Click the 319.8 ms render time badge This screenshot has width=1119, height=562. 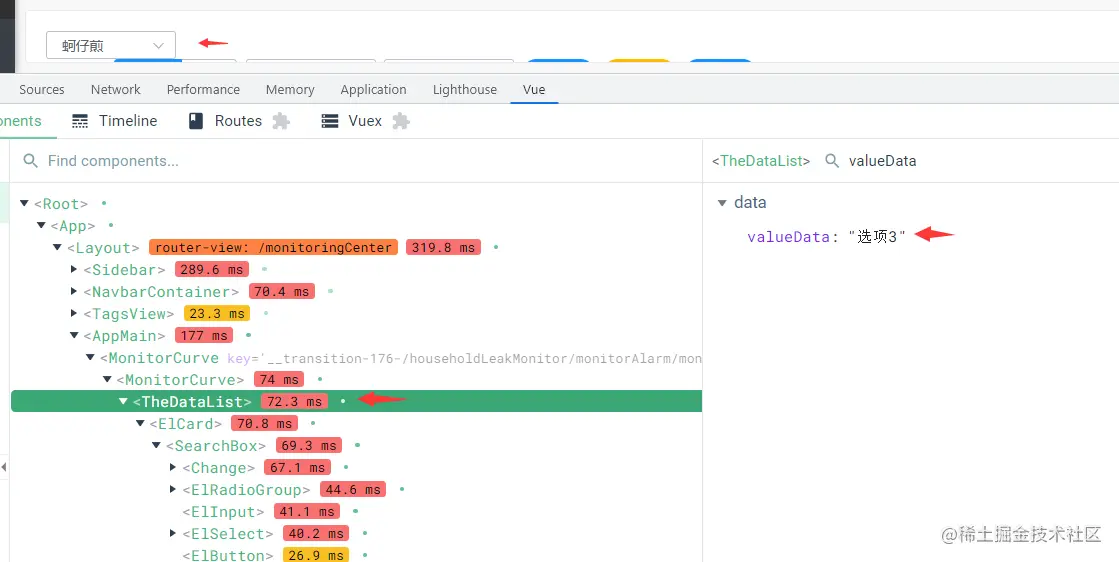pos(443,247)
